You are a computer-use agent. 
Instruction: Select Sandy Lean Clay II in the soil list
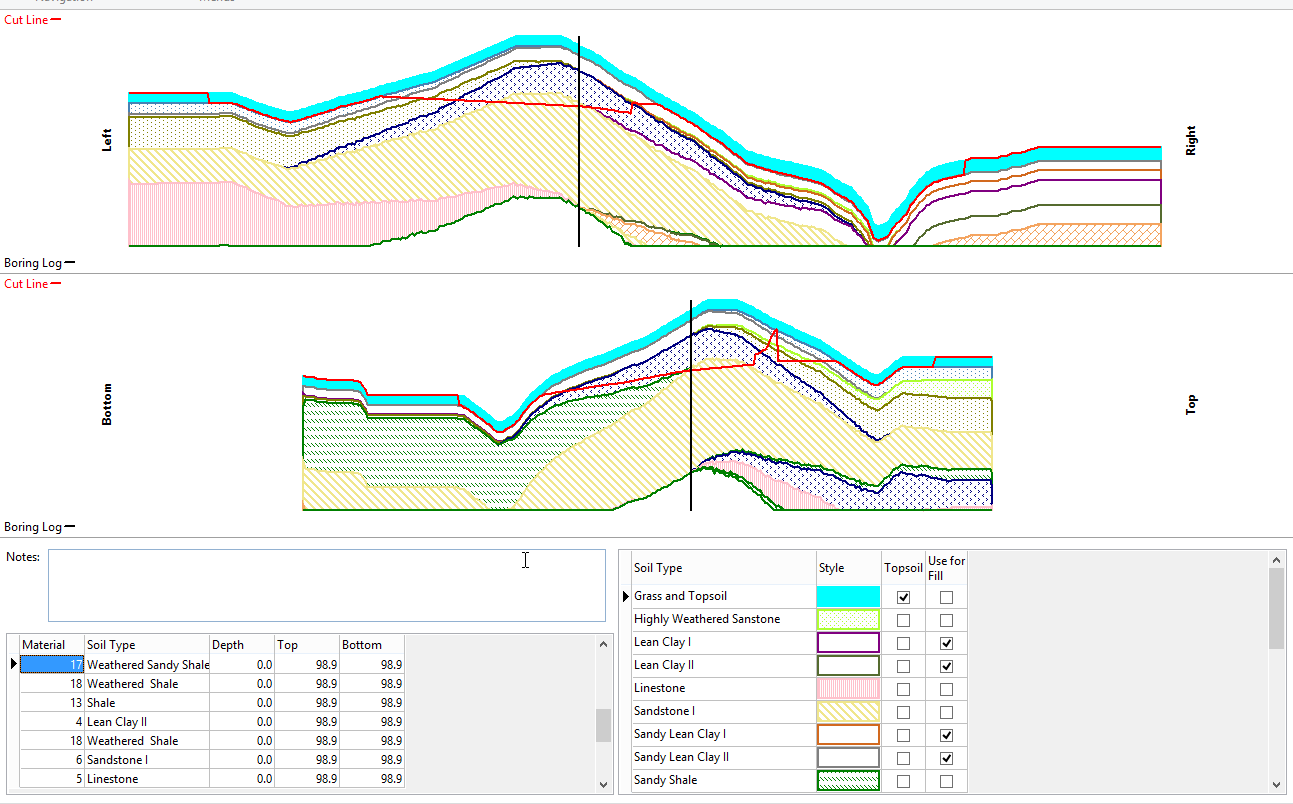coord(724,757)
